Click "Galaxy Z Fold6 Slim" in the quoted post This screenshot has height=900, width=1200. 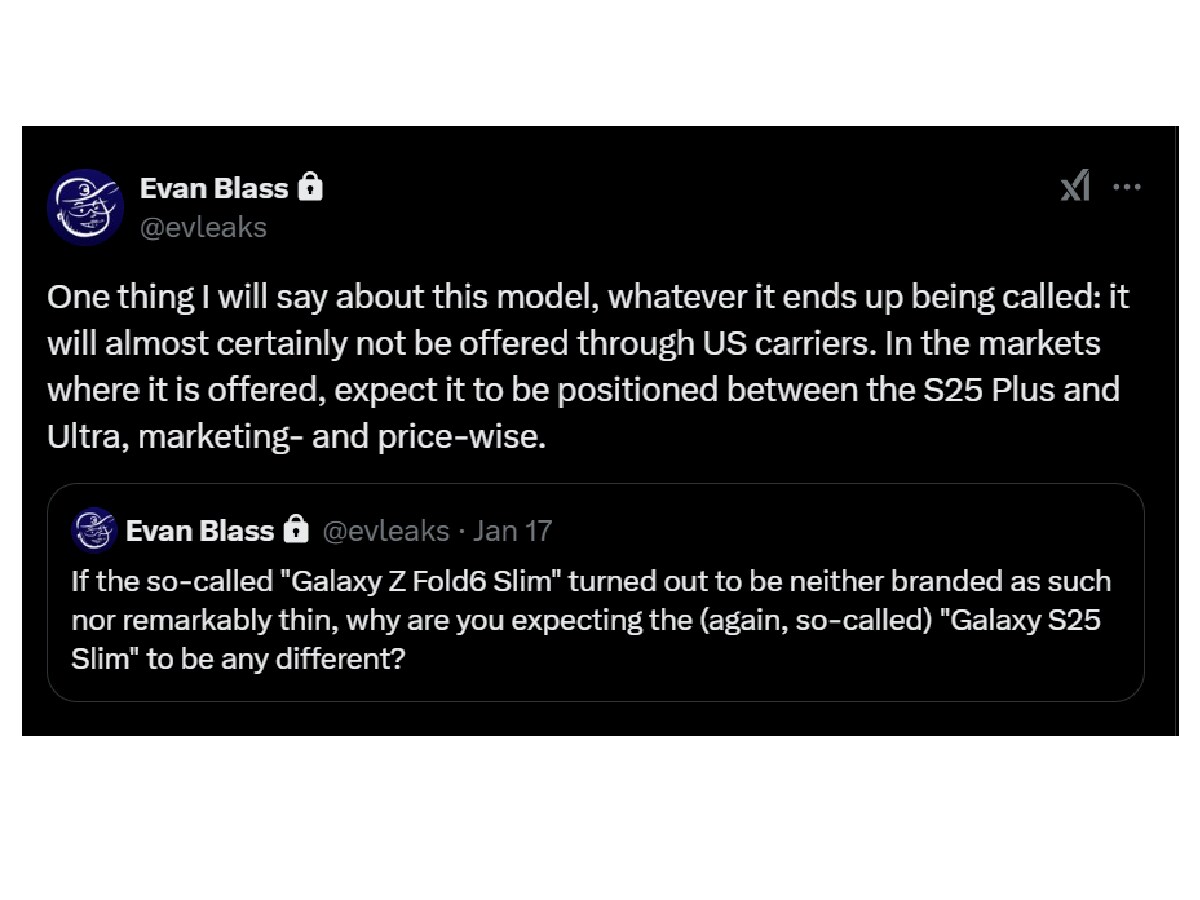(424, 581)
